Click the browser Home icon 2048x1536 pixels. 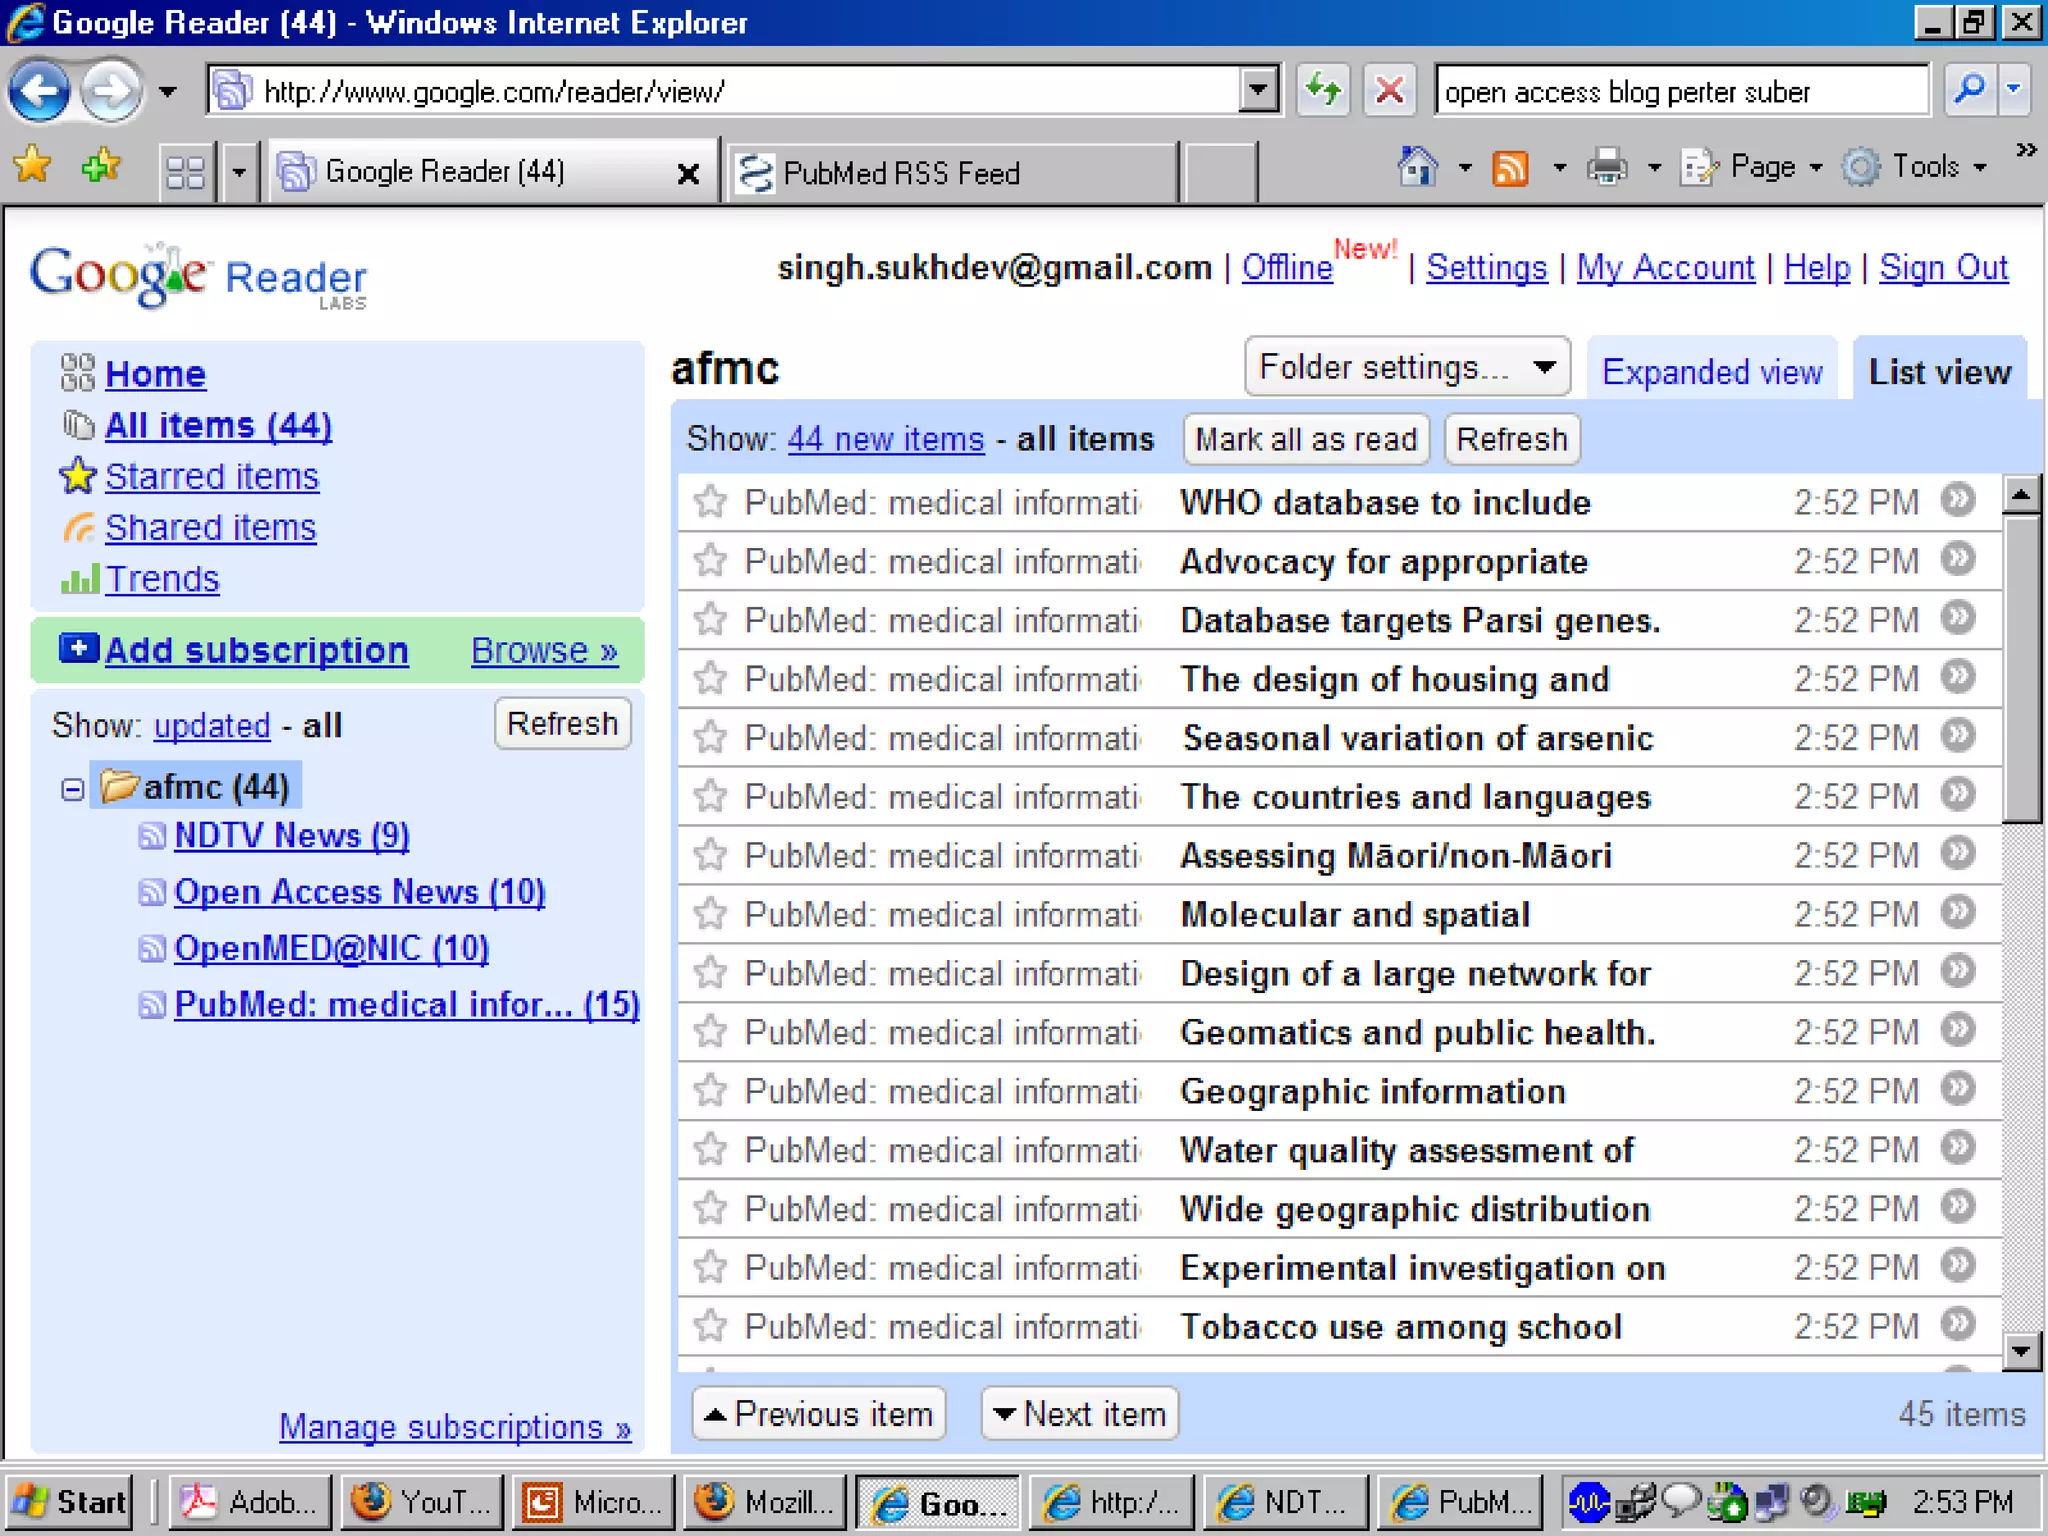[x=1417, y=167]
